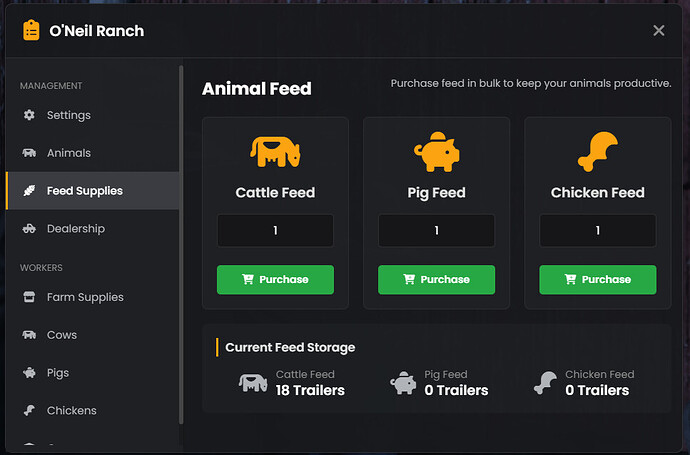Viewport: 690px width, 455px height.
Task: Purchase Pig Feed
Action: [x=436, y=280]
